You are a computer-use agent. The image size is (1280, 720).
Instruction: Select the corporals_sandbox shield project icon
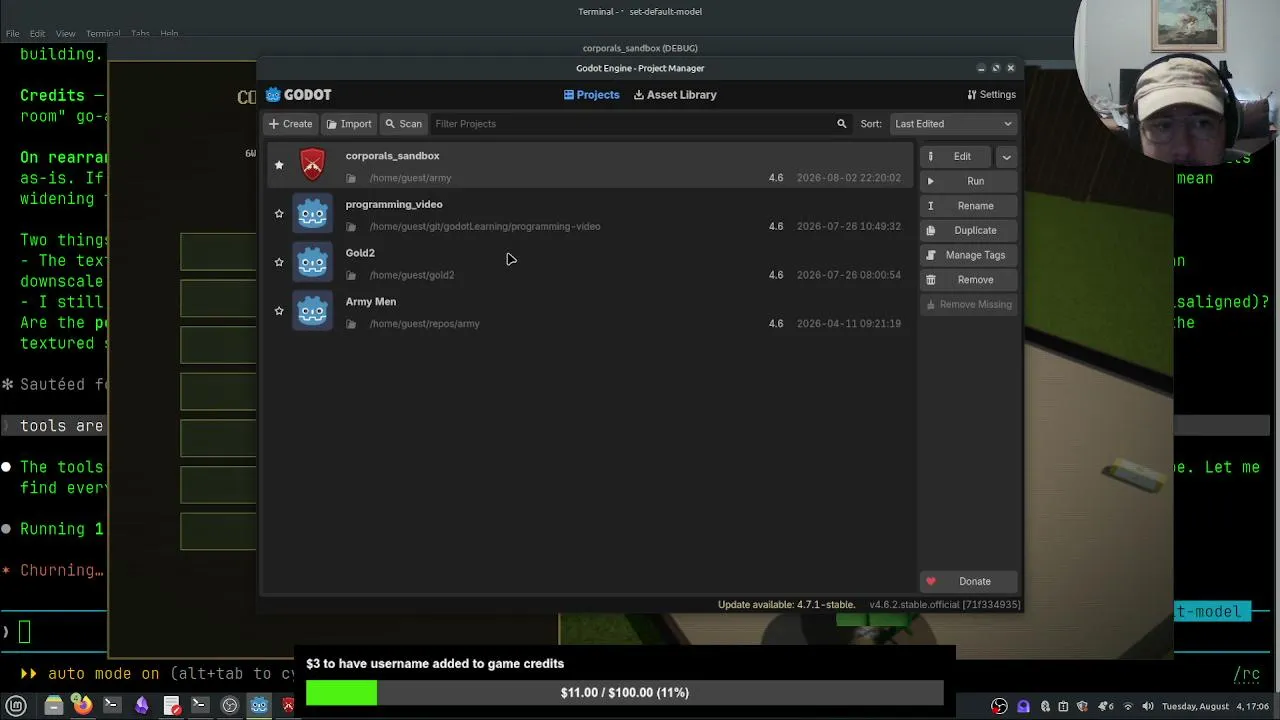tap(313, 164)
